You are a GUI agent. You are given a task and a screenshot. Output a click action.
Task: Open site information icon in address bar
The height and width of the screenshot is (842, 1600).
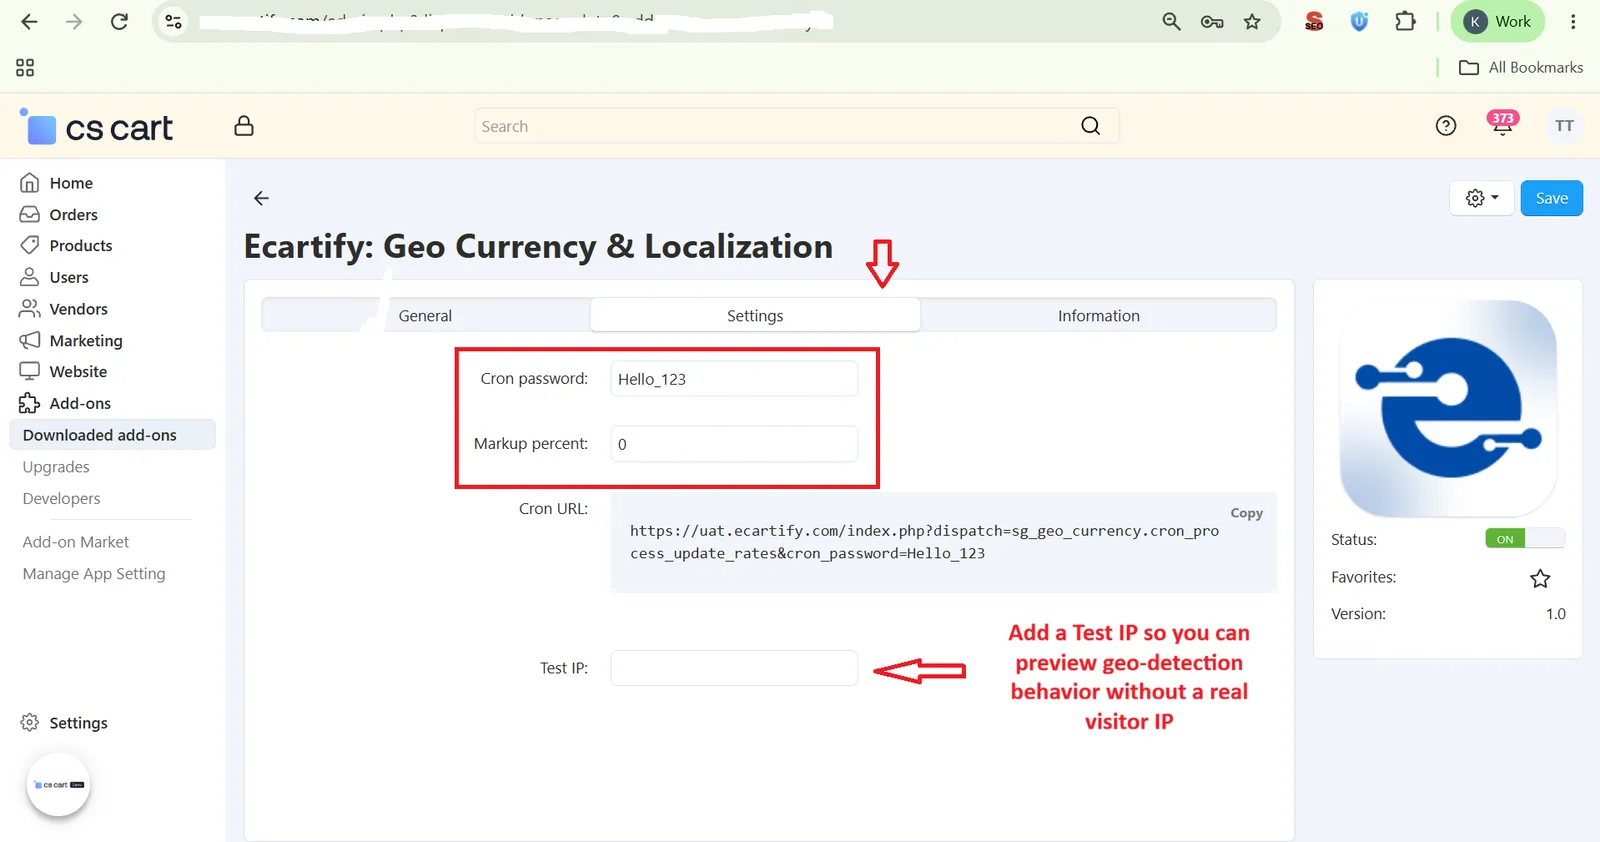(x=173, y=21)
